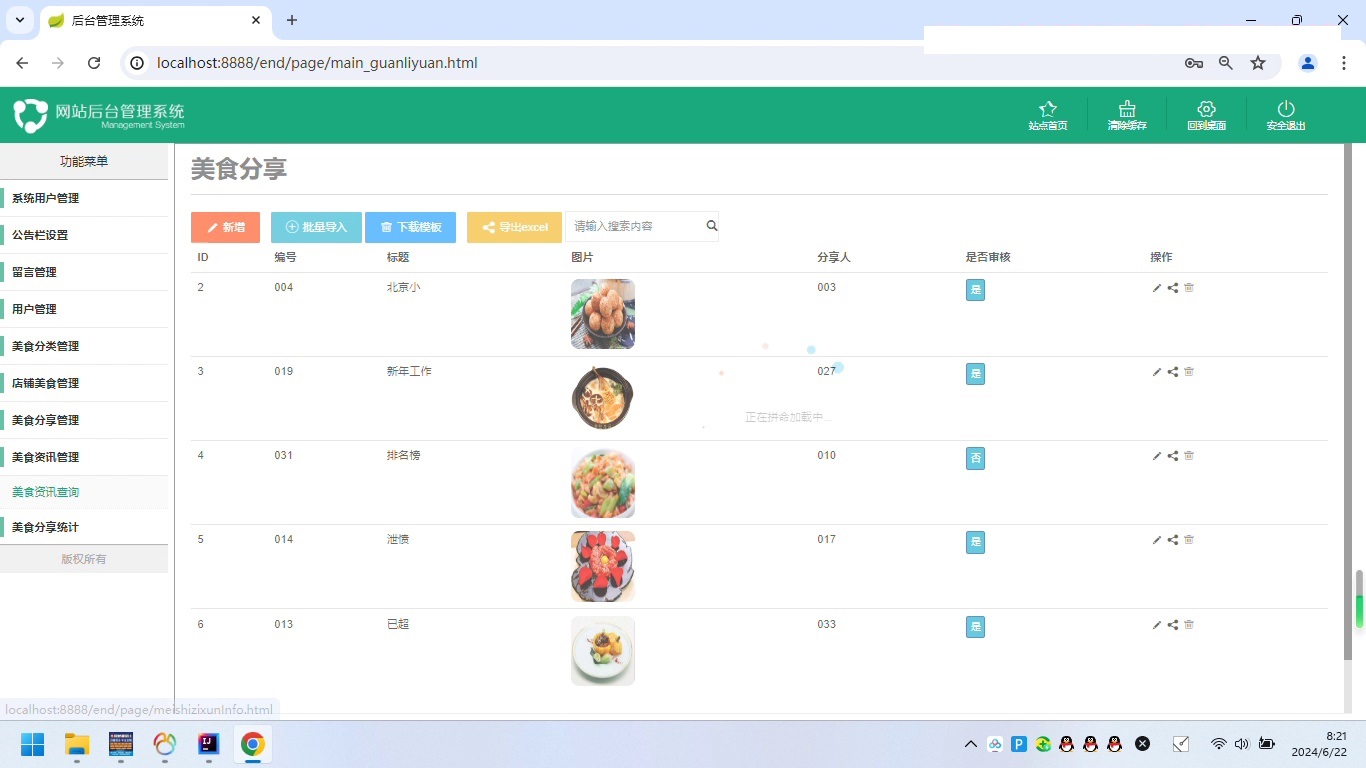Click the page vertical scrollbar
Image resolution: width=1366 pixels, height=768 pixels.
(1348, 400)
